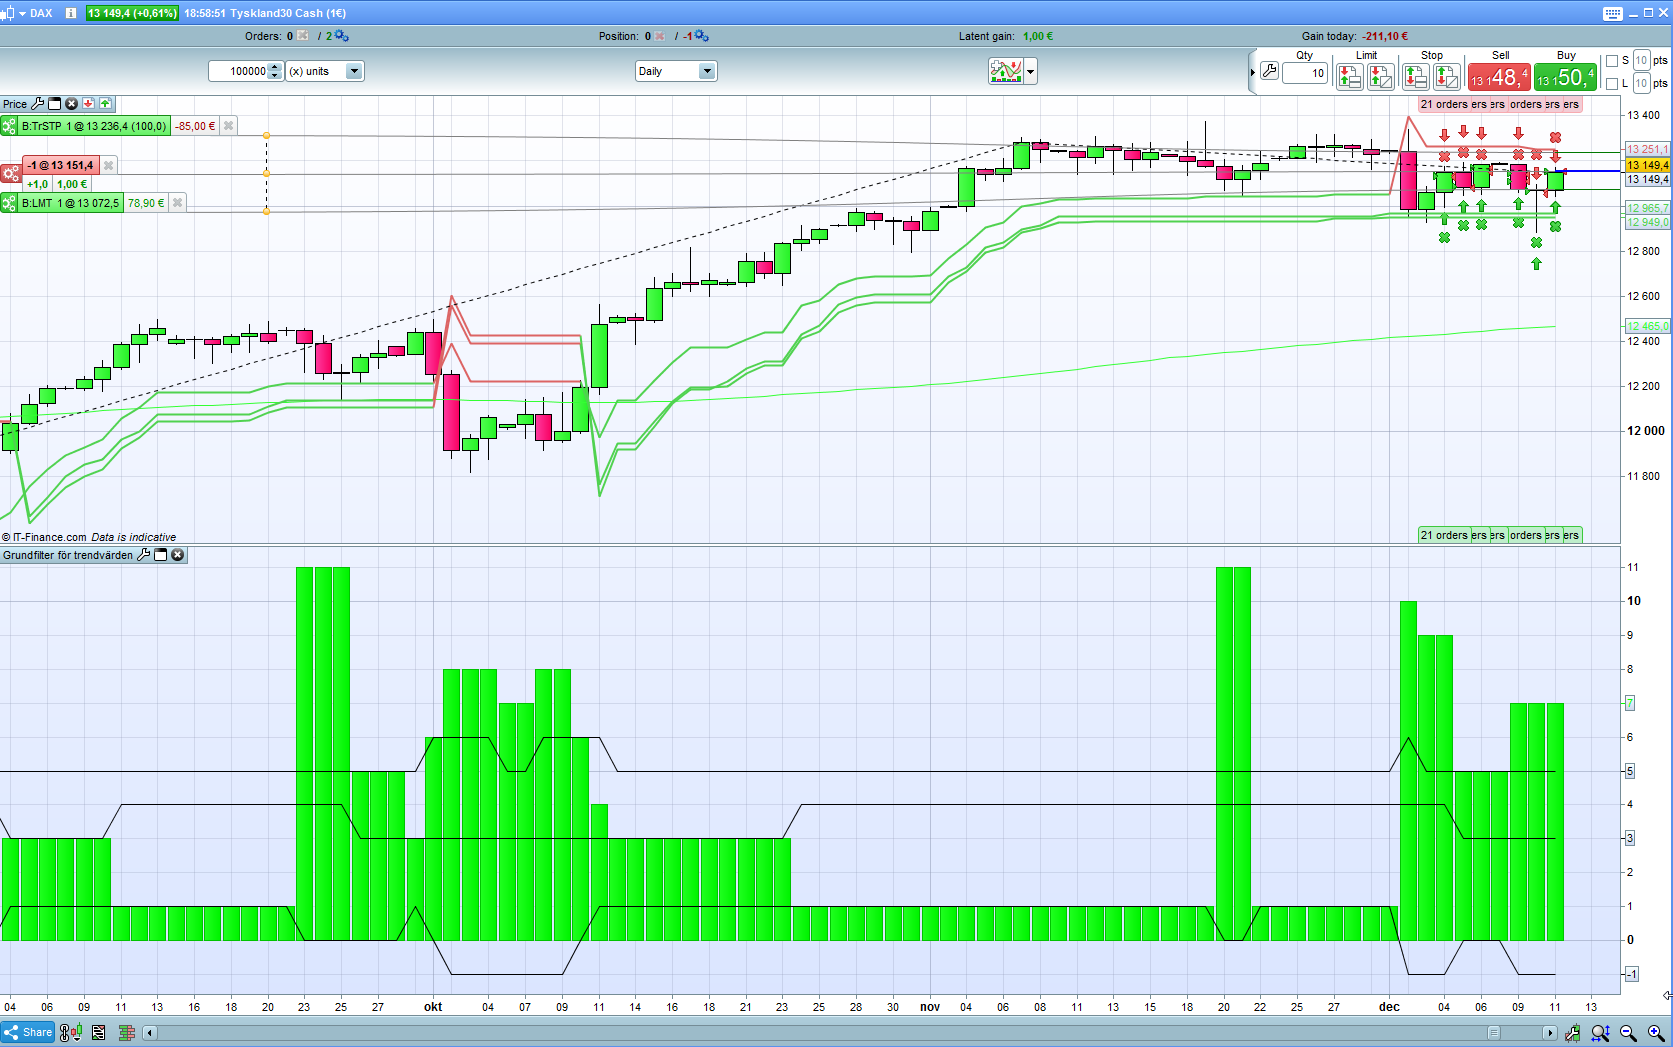Viewport: 1673px width, 1047px height.
Task: Open the positions list gear icon
Action: click(x=701, y=36)
